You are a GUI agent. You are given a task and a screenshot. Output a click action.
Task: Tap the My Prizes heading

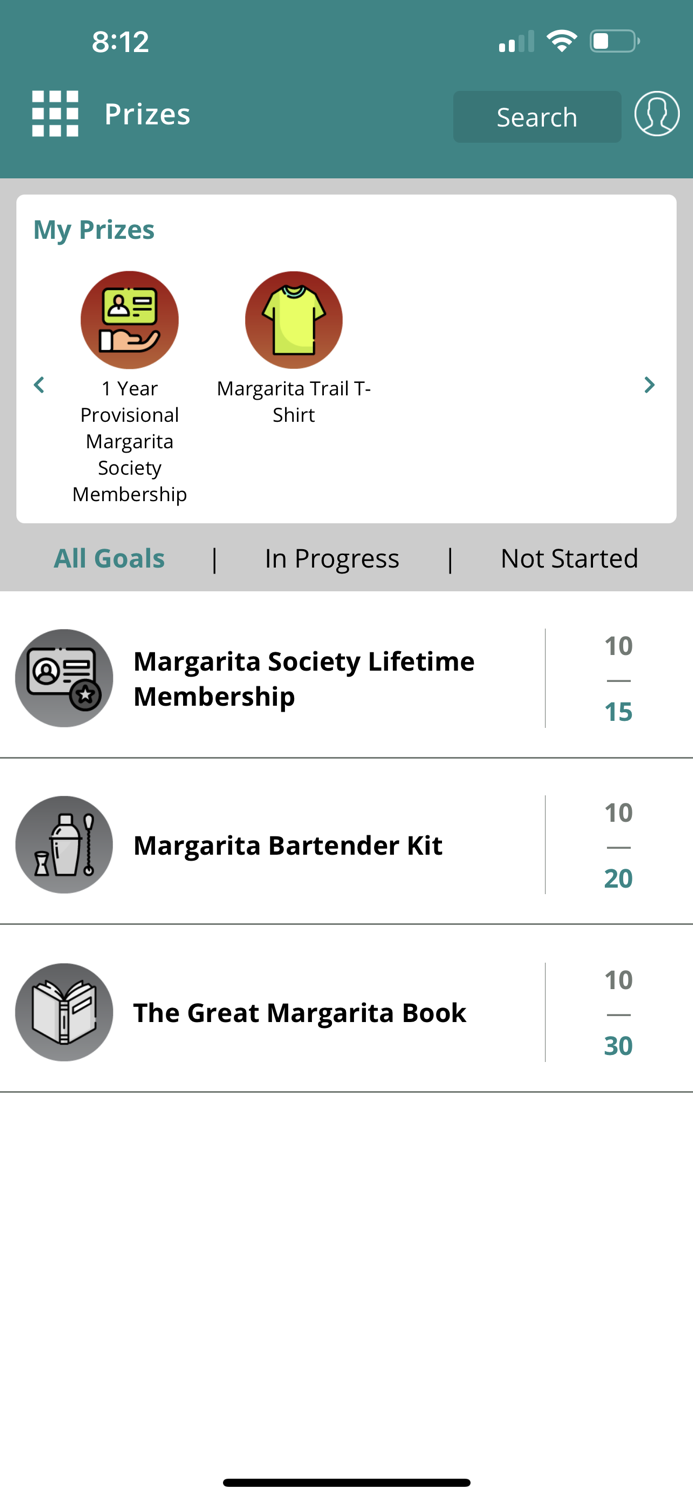coord(94,229)
